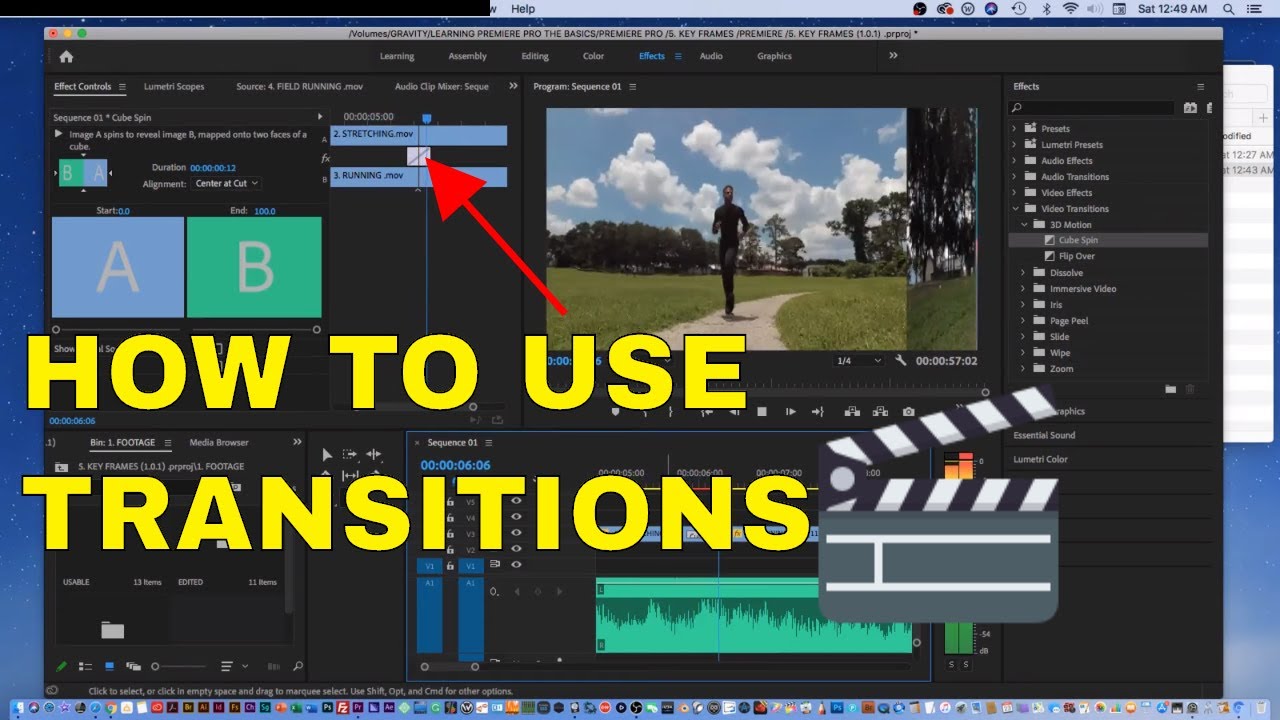Toggle V1 track visibility eye
This screenshot has height=720, width=1280.
tap(517, 565)
